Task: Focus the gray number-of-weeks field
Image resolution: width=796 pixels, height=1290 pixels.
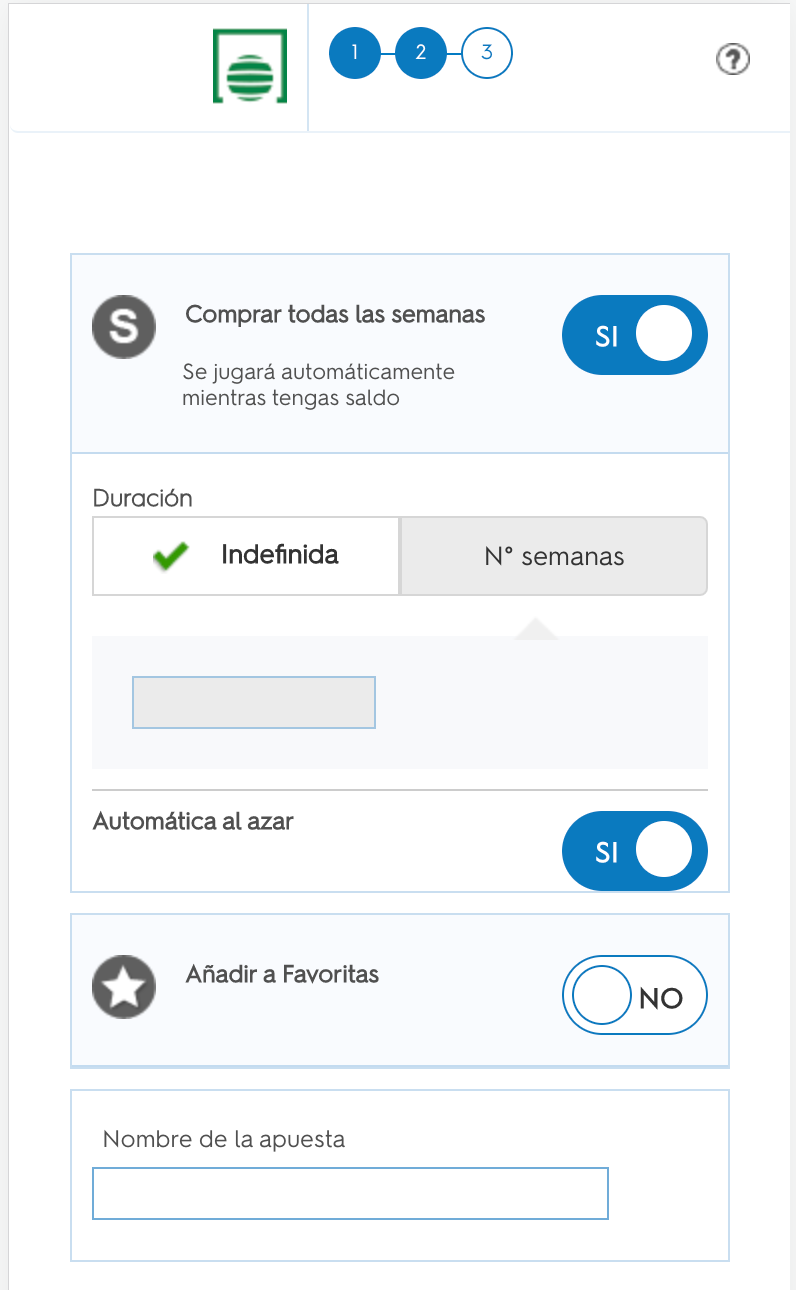Action: pyautogui.click(x=254, y=702)
